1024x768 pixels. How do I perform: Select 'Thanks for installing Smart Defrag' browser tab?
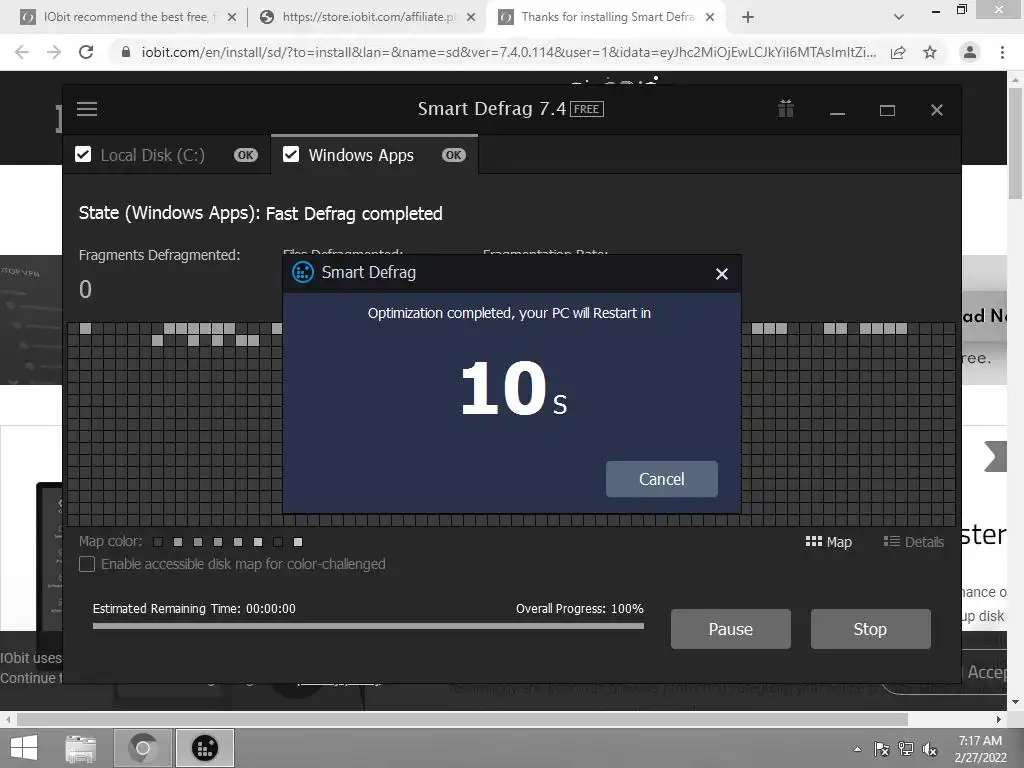[604, 17]
